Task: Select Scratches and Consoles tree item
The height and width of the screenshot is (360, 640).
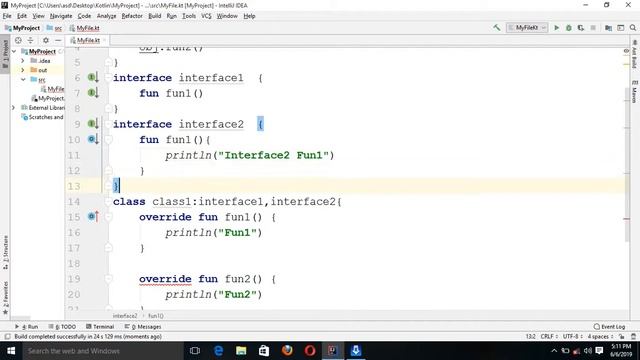Action: tap(43, 117)
